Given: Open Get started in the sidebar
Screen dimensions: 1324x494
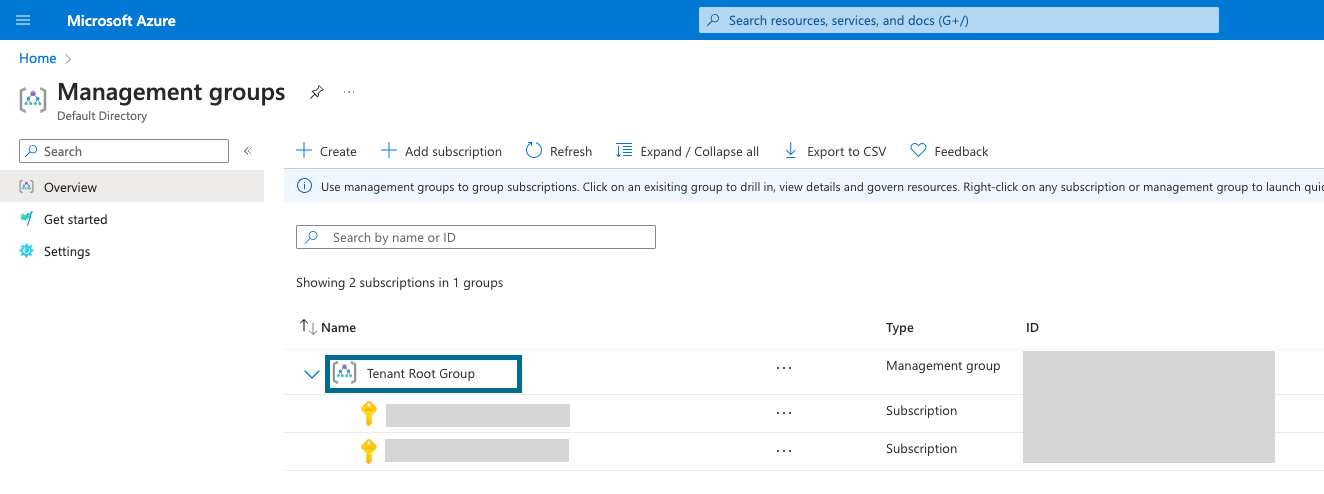Looking at the screenshot, I should [x=75, y=219].
